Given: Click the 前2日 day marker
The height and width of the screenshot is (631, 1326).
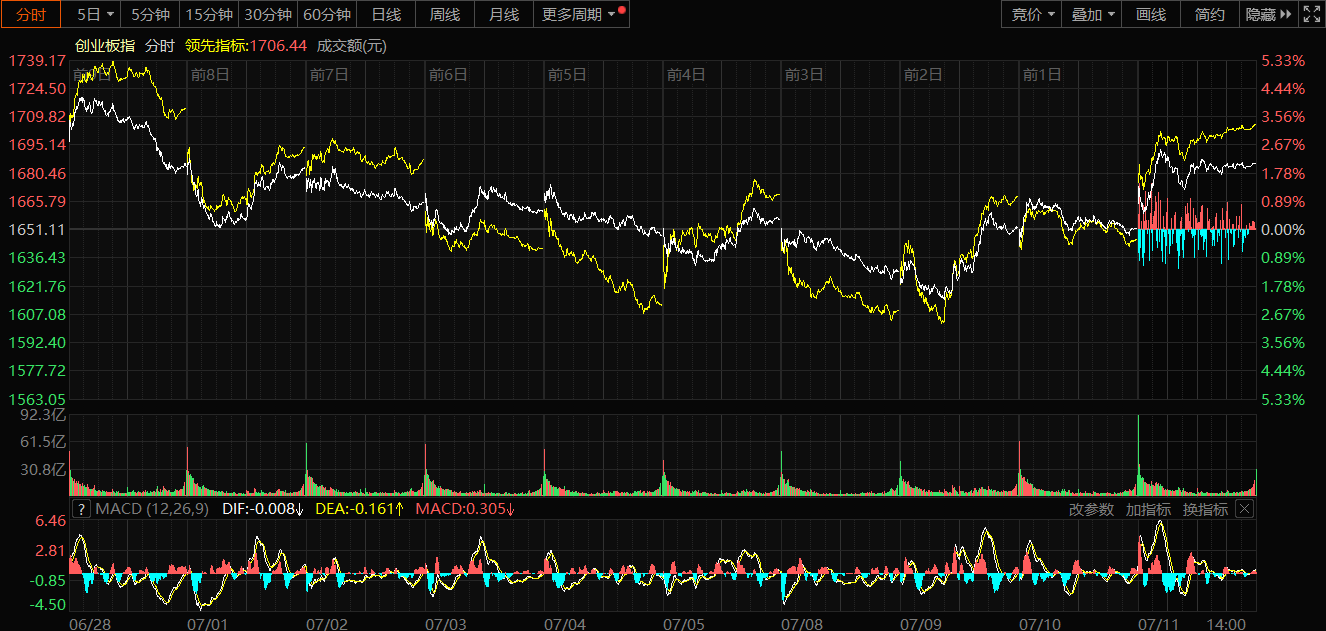Looking at the screenshot, I should click(x=923, y=74).
